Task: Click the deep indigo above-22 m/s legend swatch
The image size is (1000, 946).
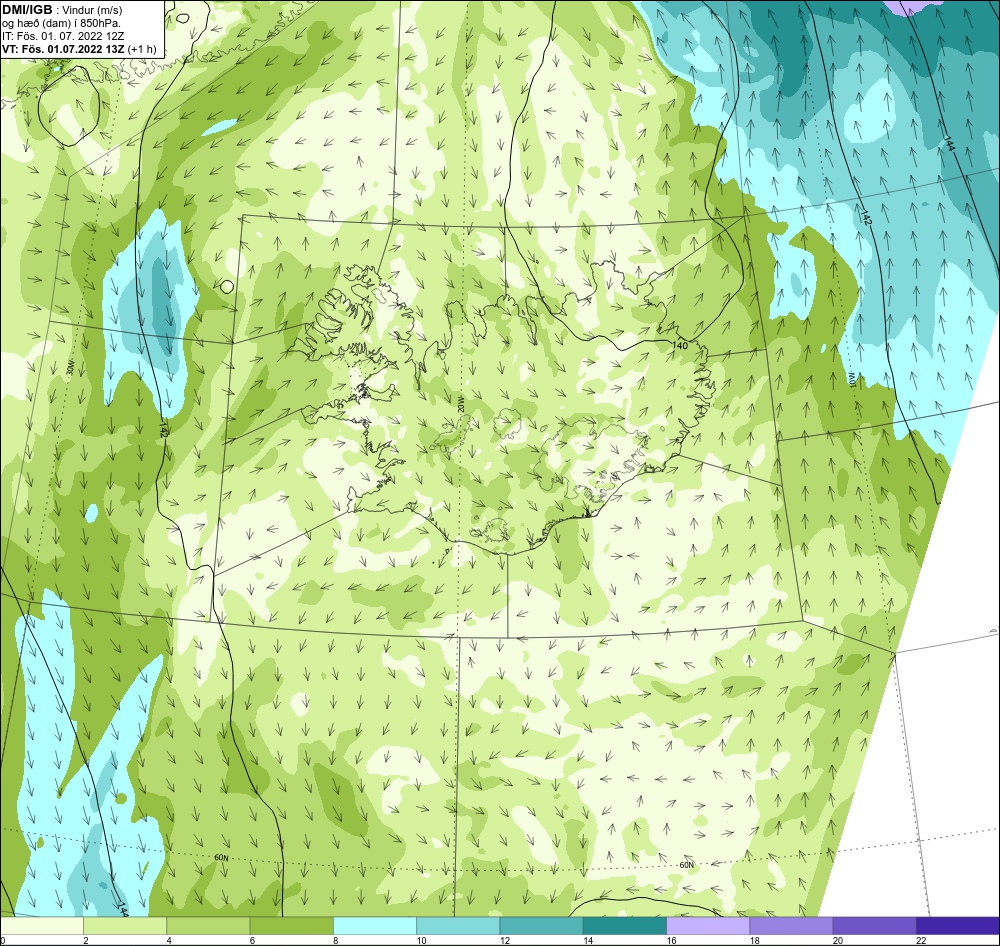Action: tap(957, 926)
